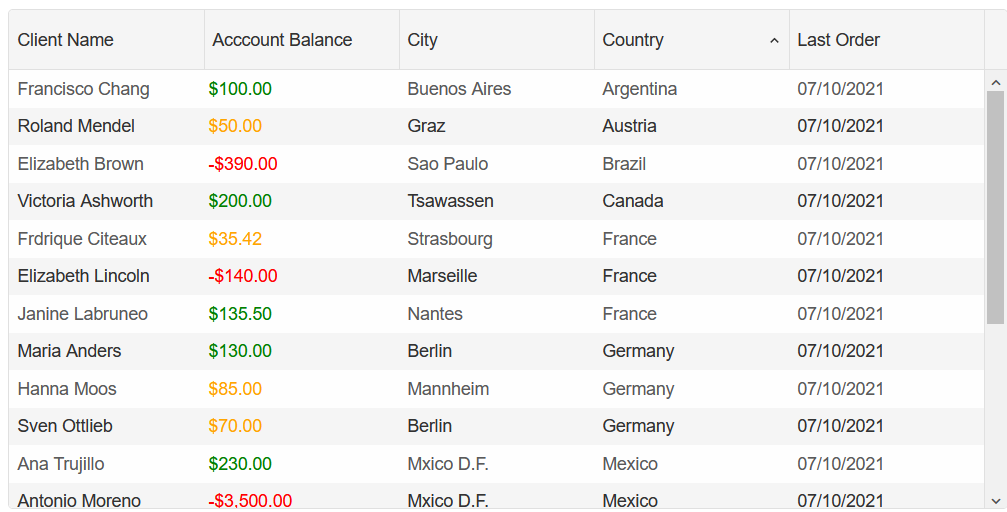Sort by Client Name column header
Image resolution: width=1007 pixels, height=512 pixels.
[66, 40]
